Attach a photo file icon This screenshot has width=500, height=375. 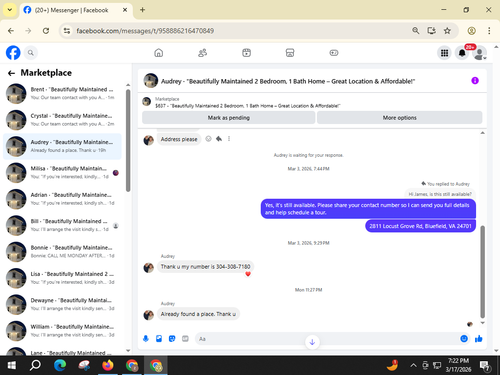click(159, 339)
